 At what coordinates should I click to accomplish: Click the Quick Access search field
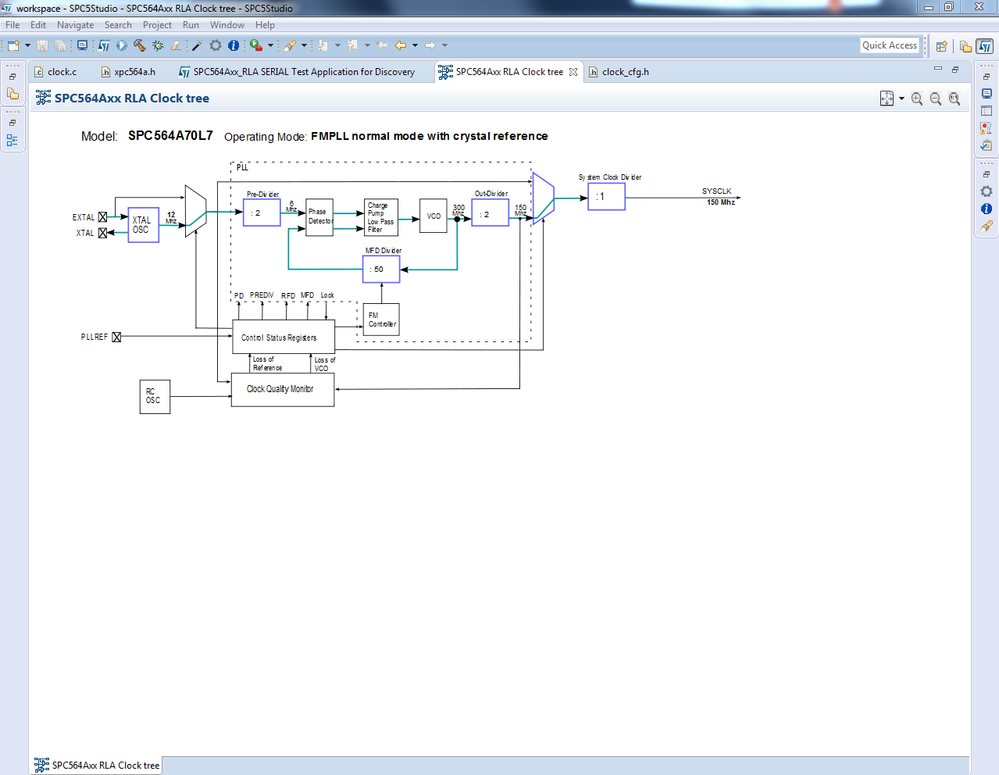pos(889,45)
